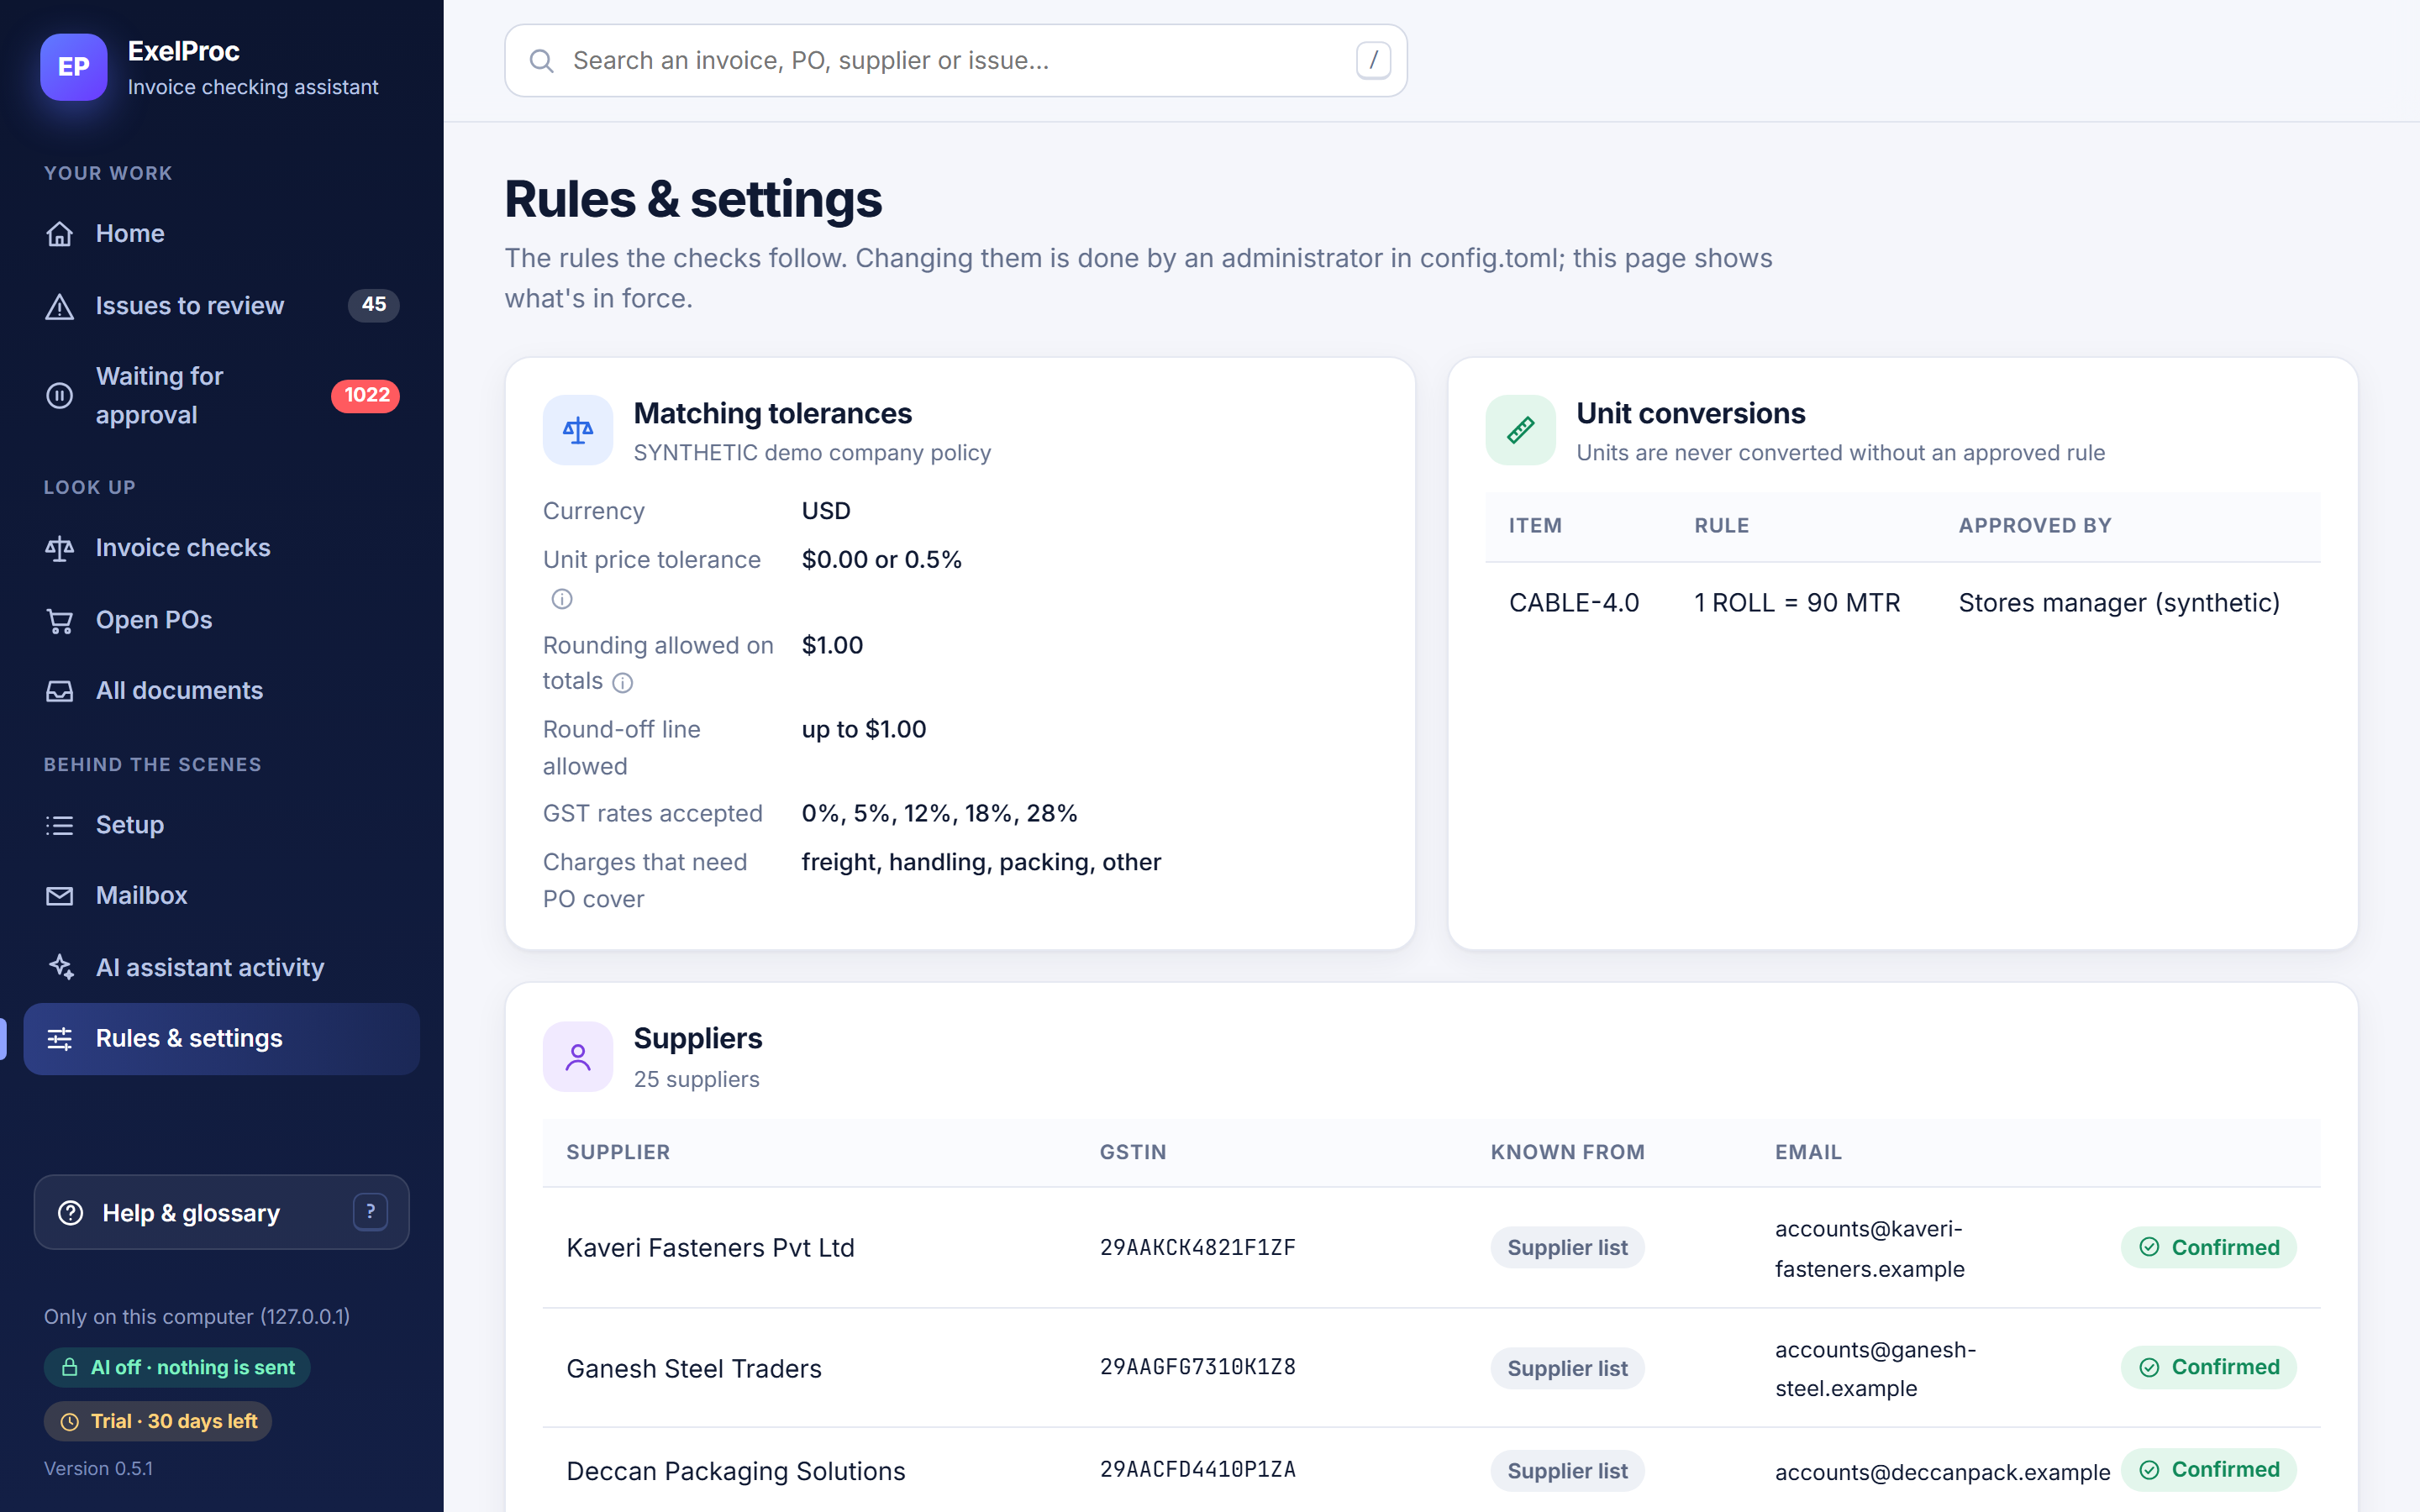The height and width of the screenshot is (1512, 2420).
Task: Go to Home in the sidebar
Action: 221,234
